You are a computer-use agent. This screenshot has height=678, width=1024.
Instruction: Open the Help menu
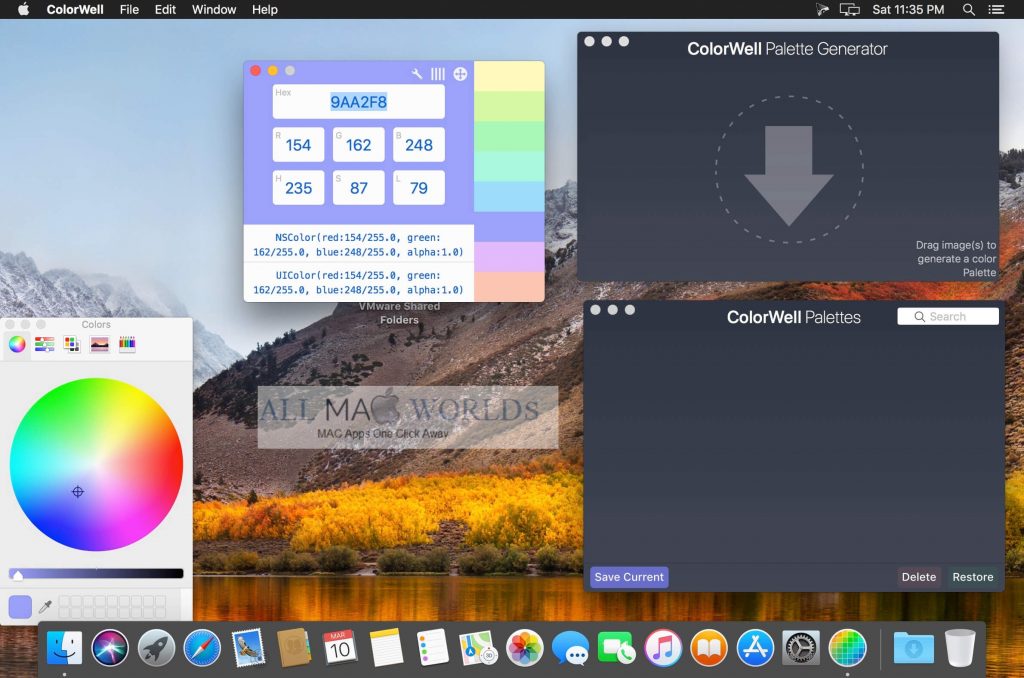[264, 10]
